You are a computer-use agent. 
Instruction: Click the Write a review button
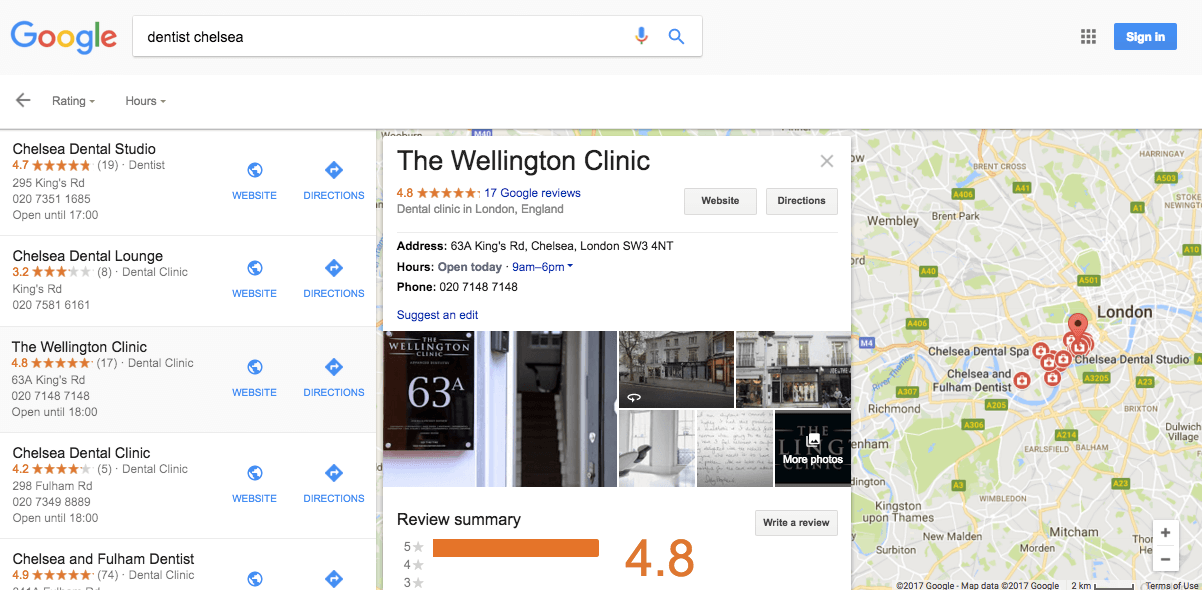[x=796, y=523]
